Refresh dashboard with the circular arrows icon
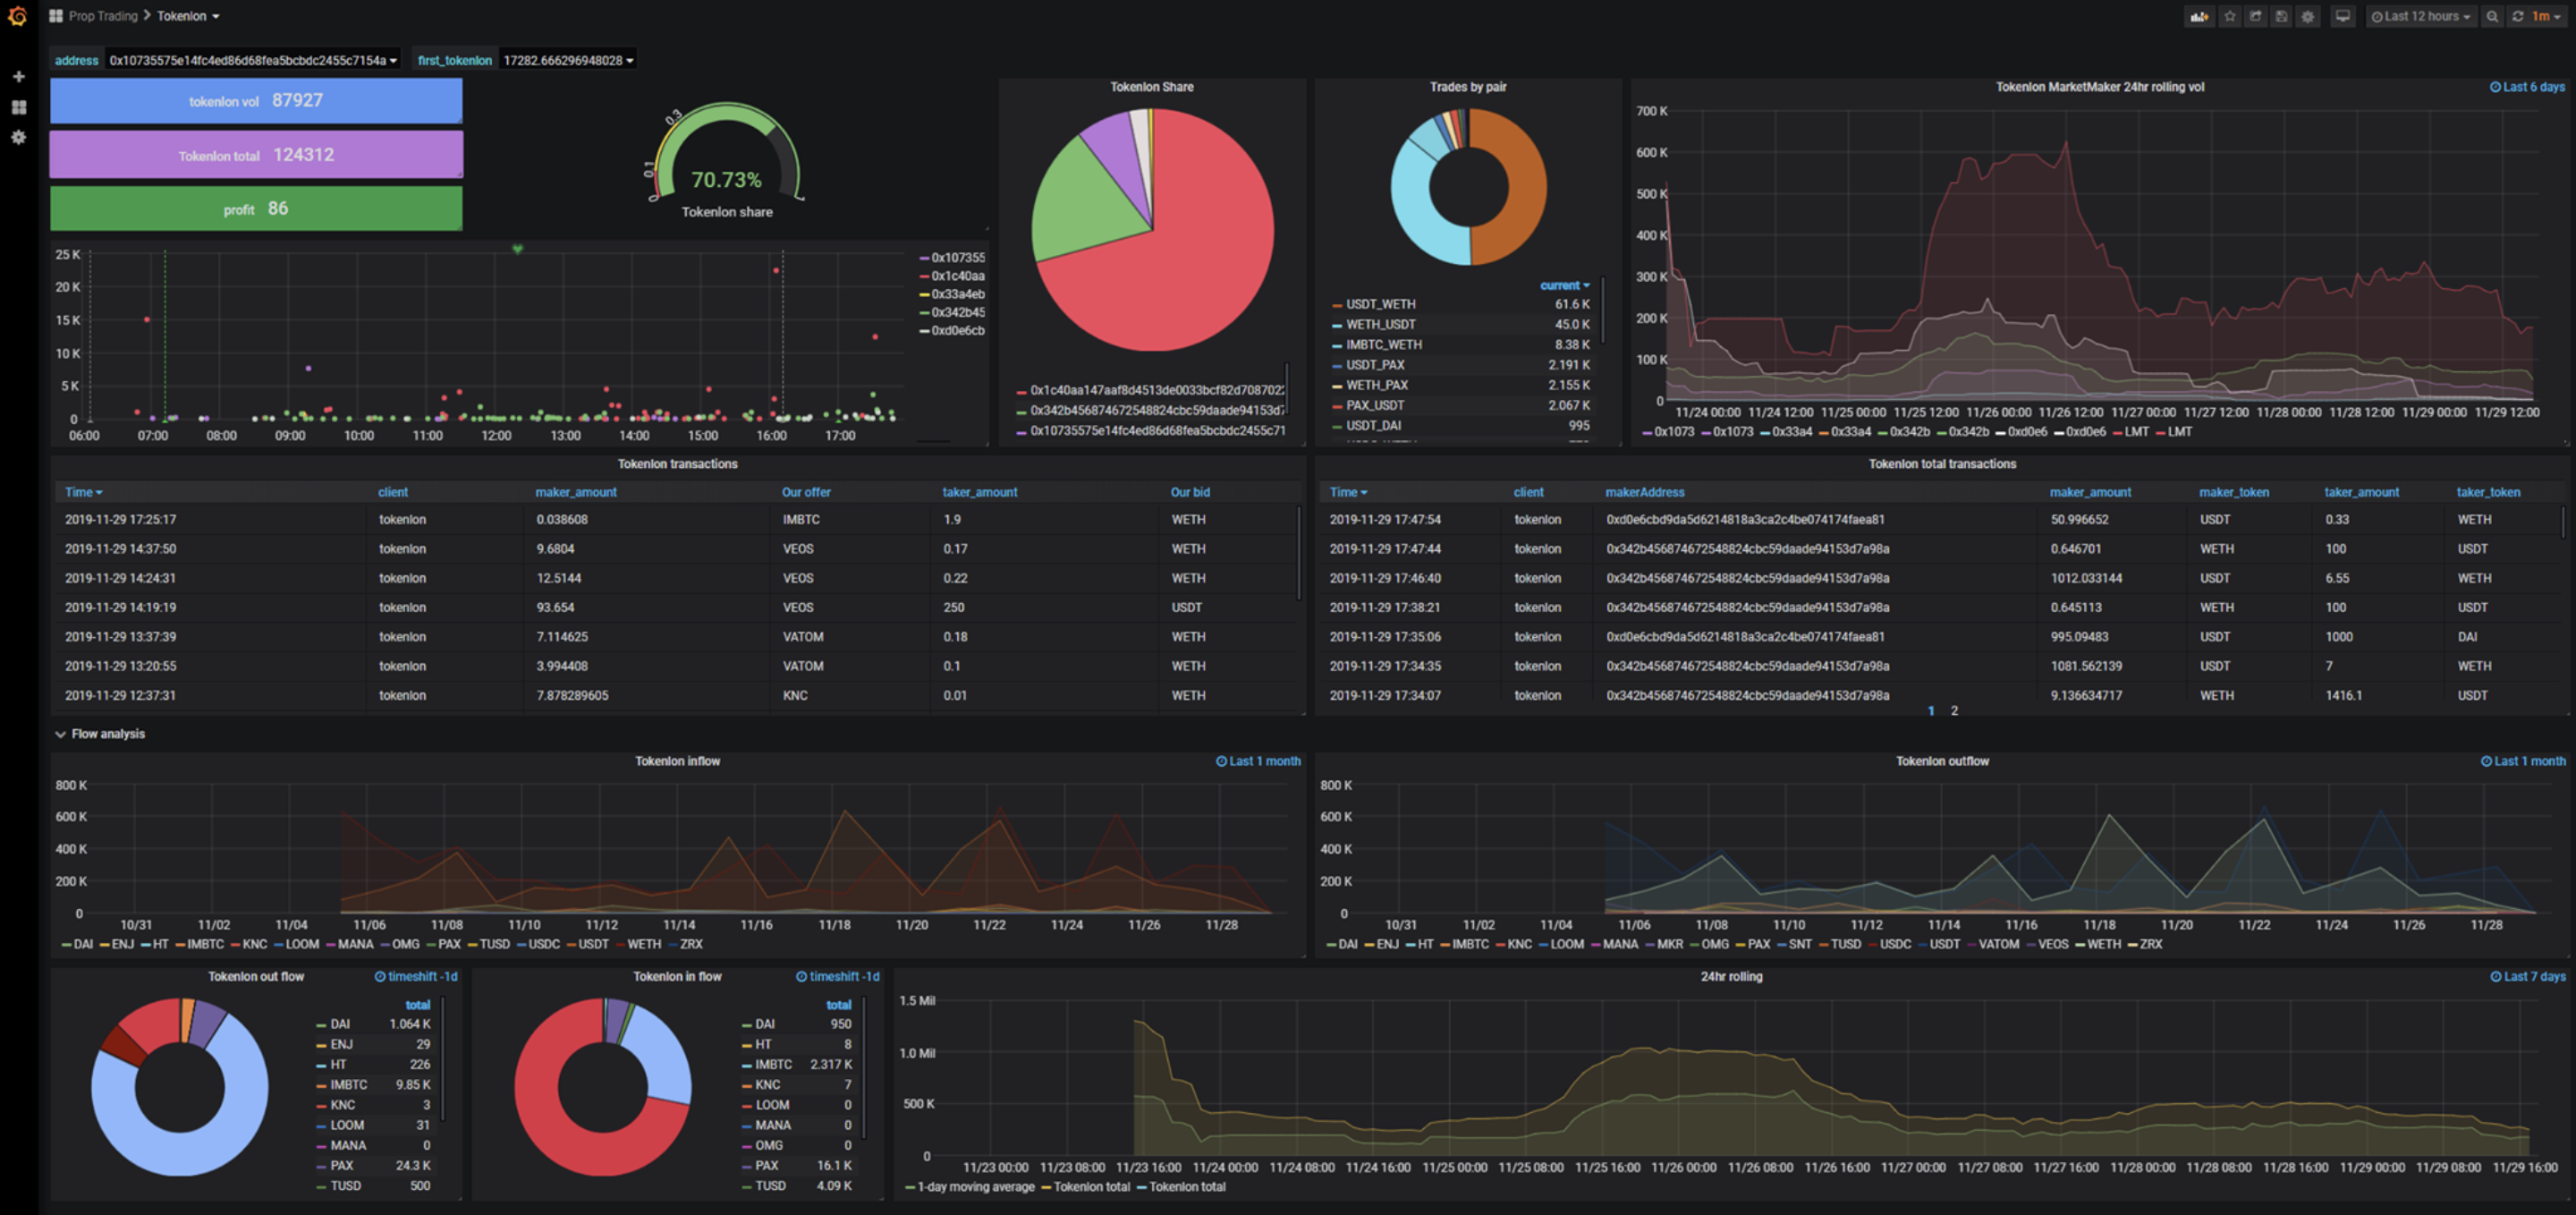Viewport: 2576px width, 1215px height. (2518, 16)
